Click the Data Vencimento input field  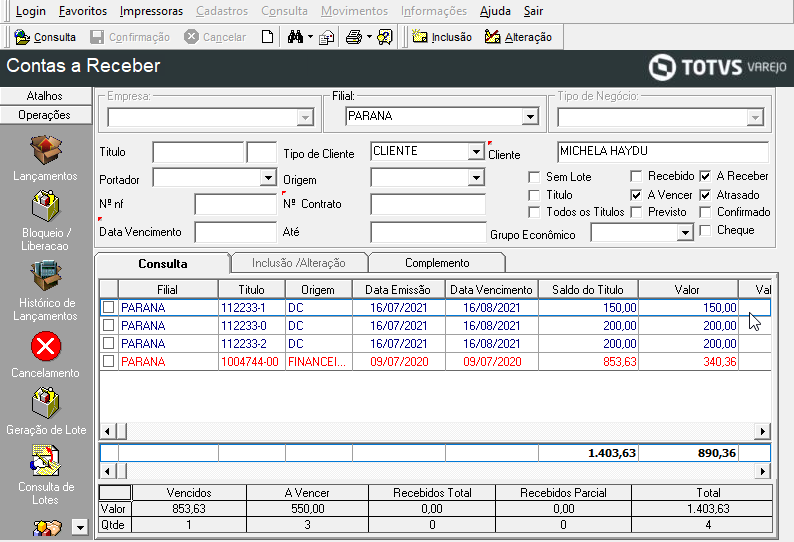pyautogui.click(x=235, y=232)
